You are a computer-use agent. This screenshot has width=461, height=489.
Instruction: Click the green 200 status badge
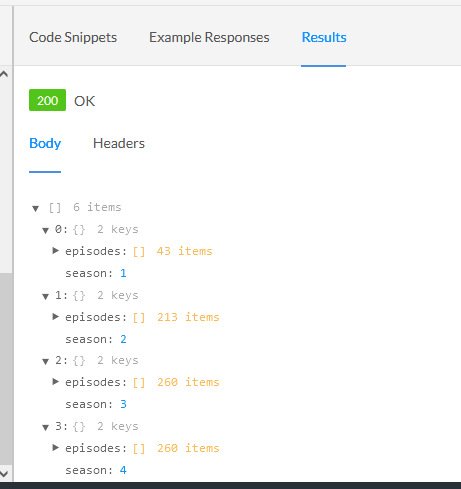[x=47, y=100]
